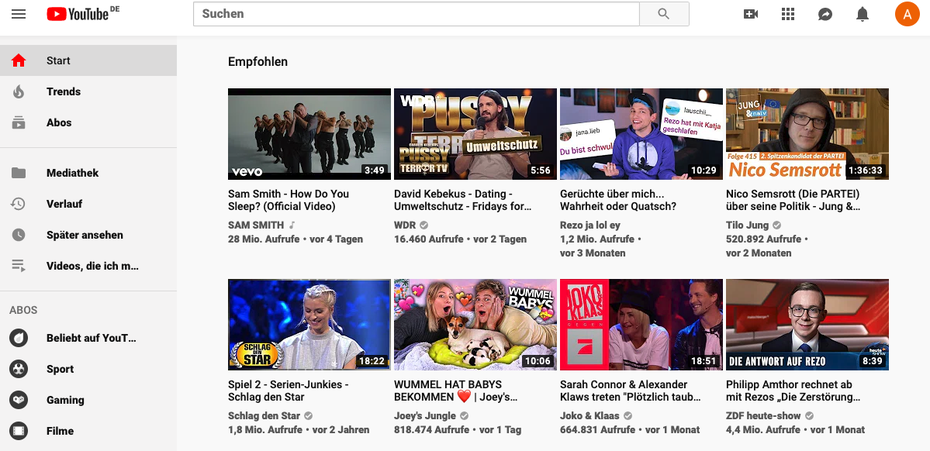This screenshot has width=930, height=451.
Task: Click the Verlauf history icon
Action: [x=18, y=204]
